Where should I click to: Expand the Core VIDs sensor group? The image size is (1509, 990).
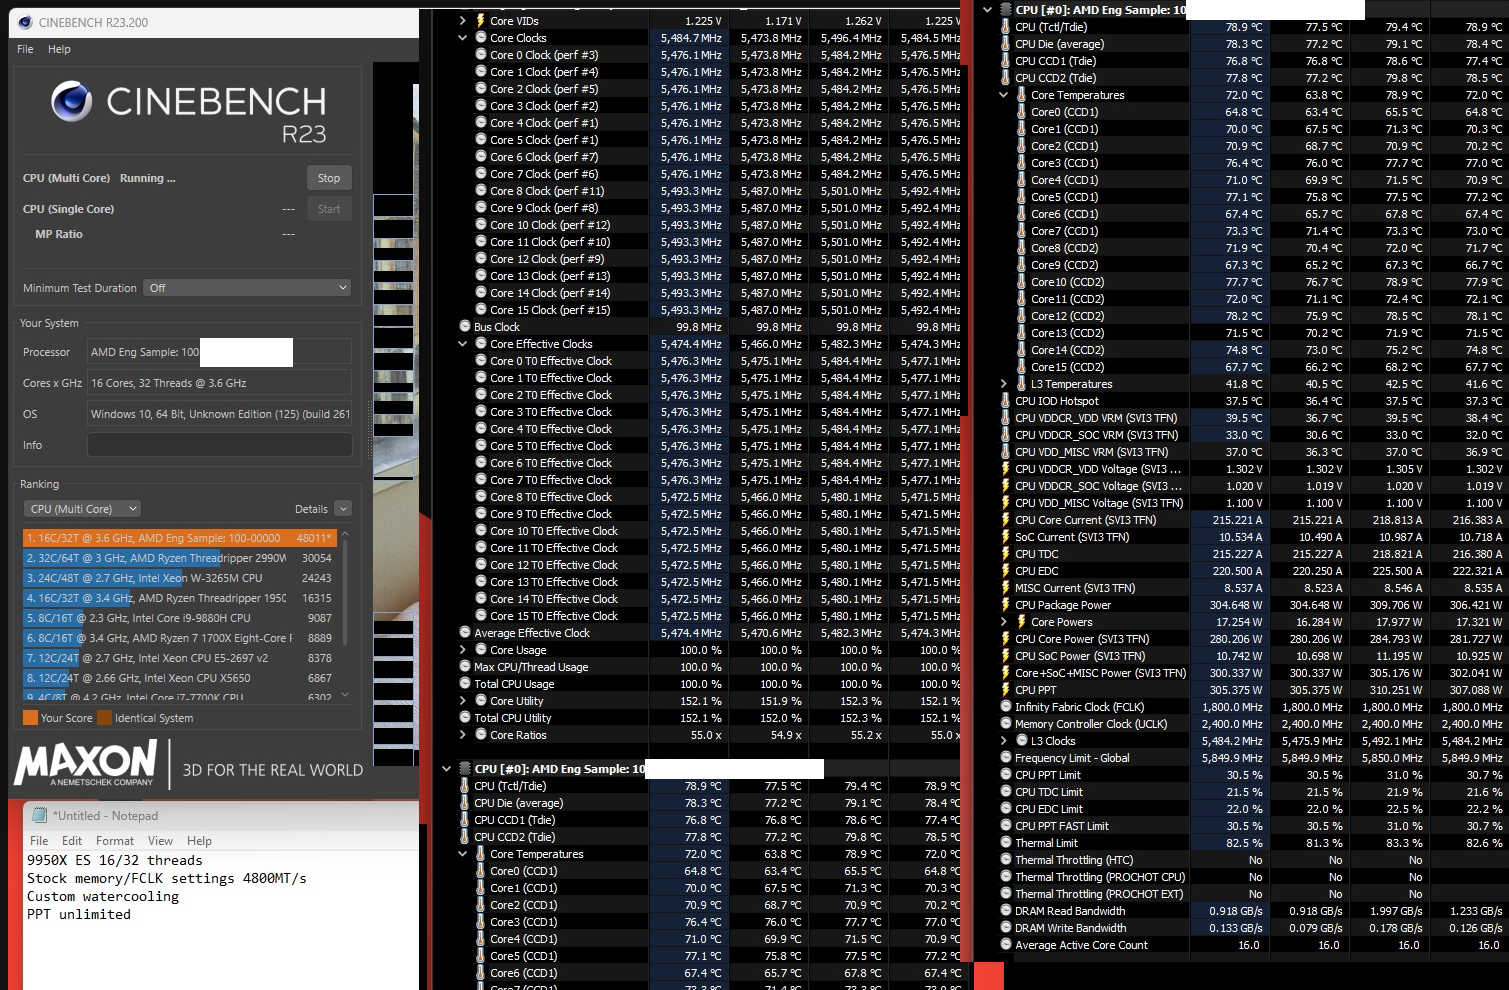pyautogui.click(x=462, y=21)
